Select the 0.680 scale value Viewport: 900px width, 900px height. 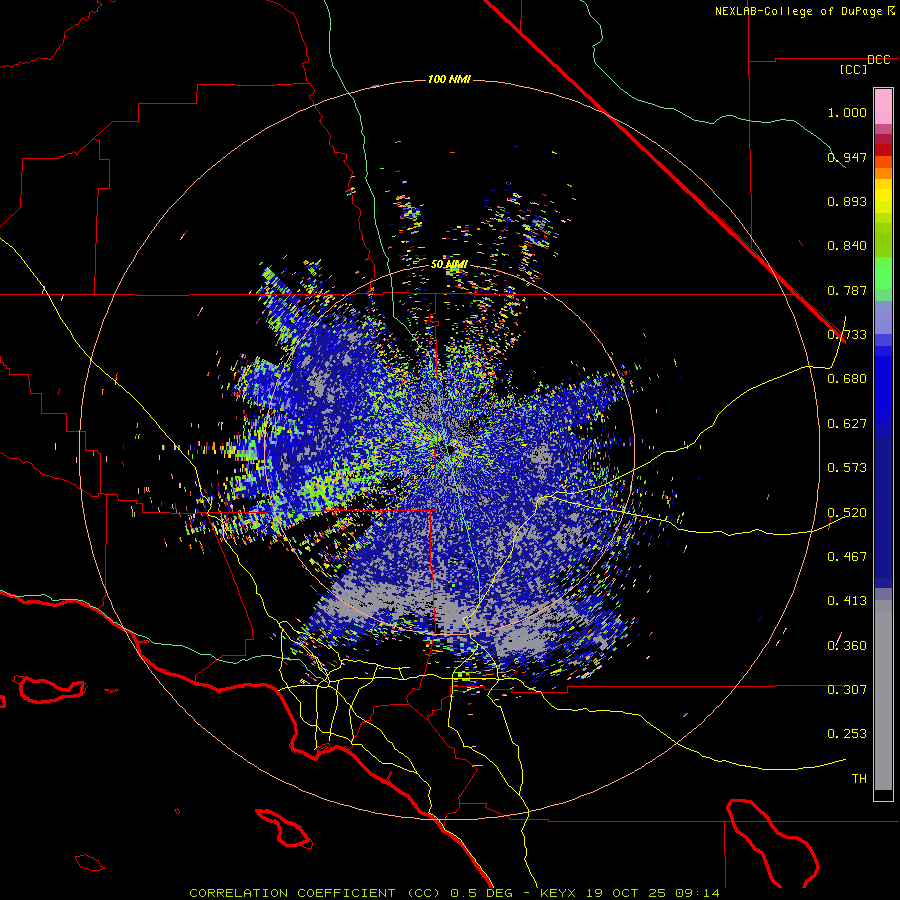click(847, 379)
